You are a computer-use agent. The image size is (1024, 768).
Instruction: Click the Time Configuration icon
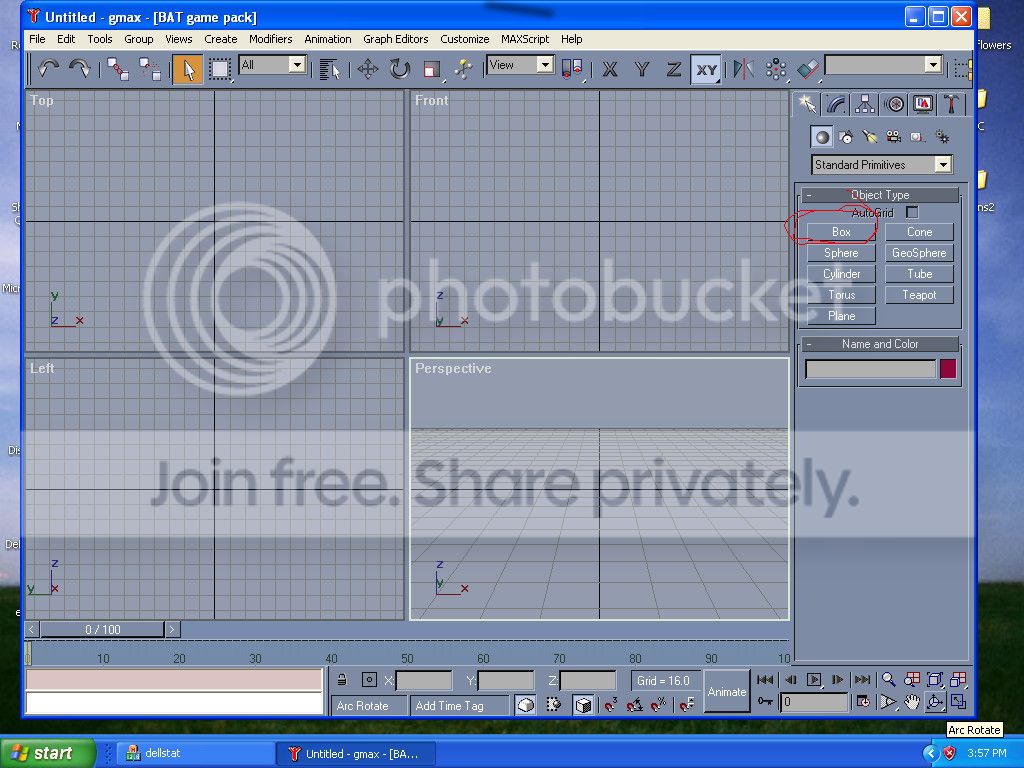point(863,702)
